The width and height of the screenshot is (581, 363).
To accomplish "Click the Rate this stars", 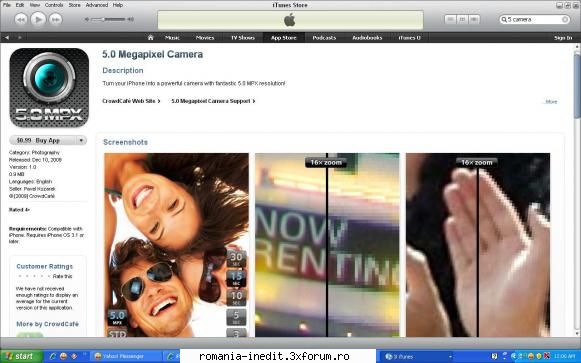I will [x=34, y=276].
